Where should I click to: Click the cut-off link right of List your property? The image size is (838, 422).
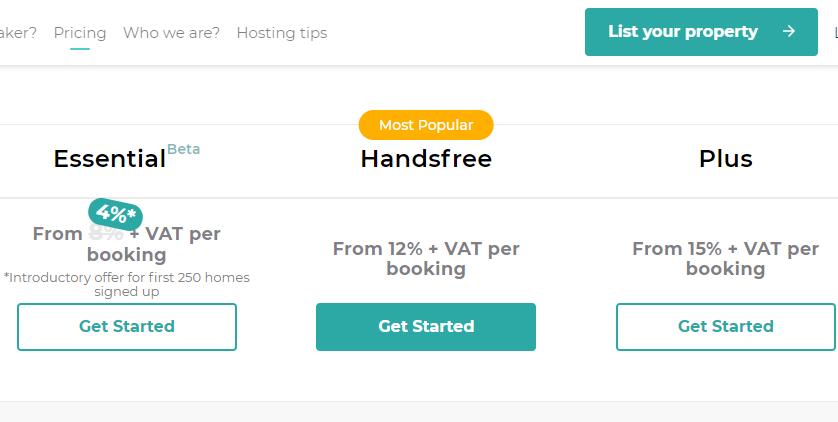tap(834, 33)
